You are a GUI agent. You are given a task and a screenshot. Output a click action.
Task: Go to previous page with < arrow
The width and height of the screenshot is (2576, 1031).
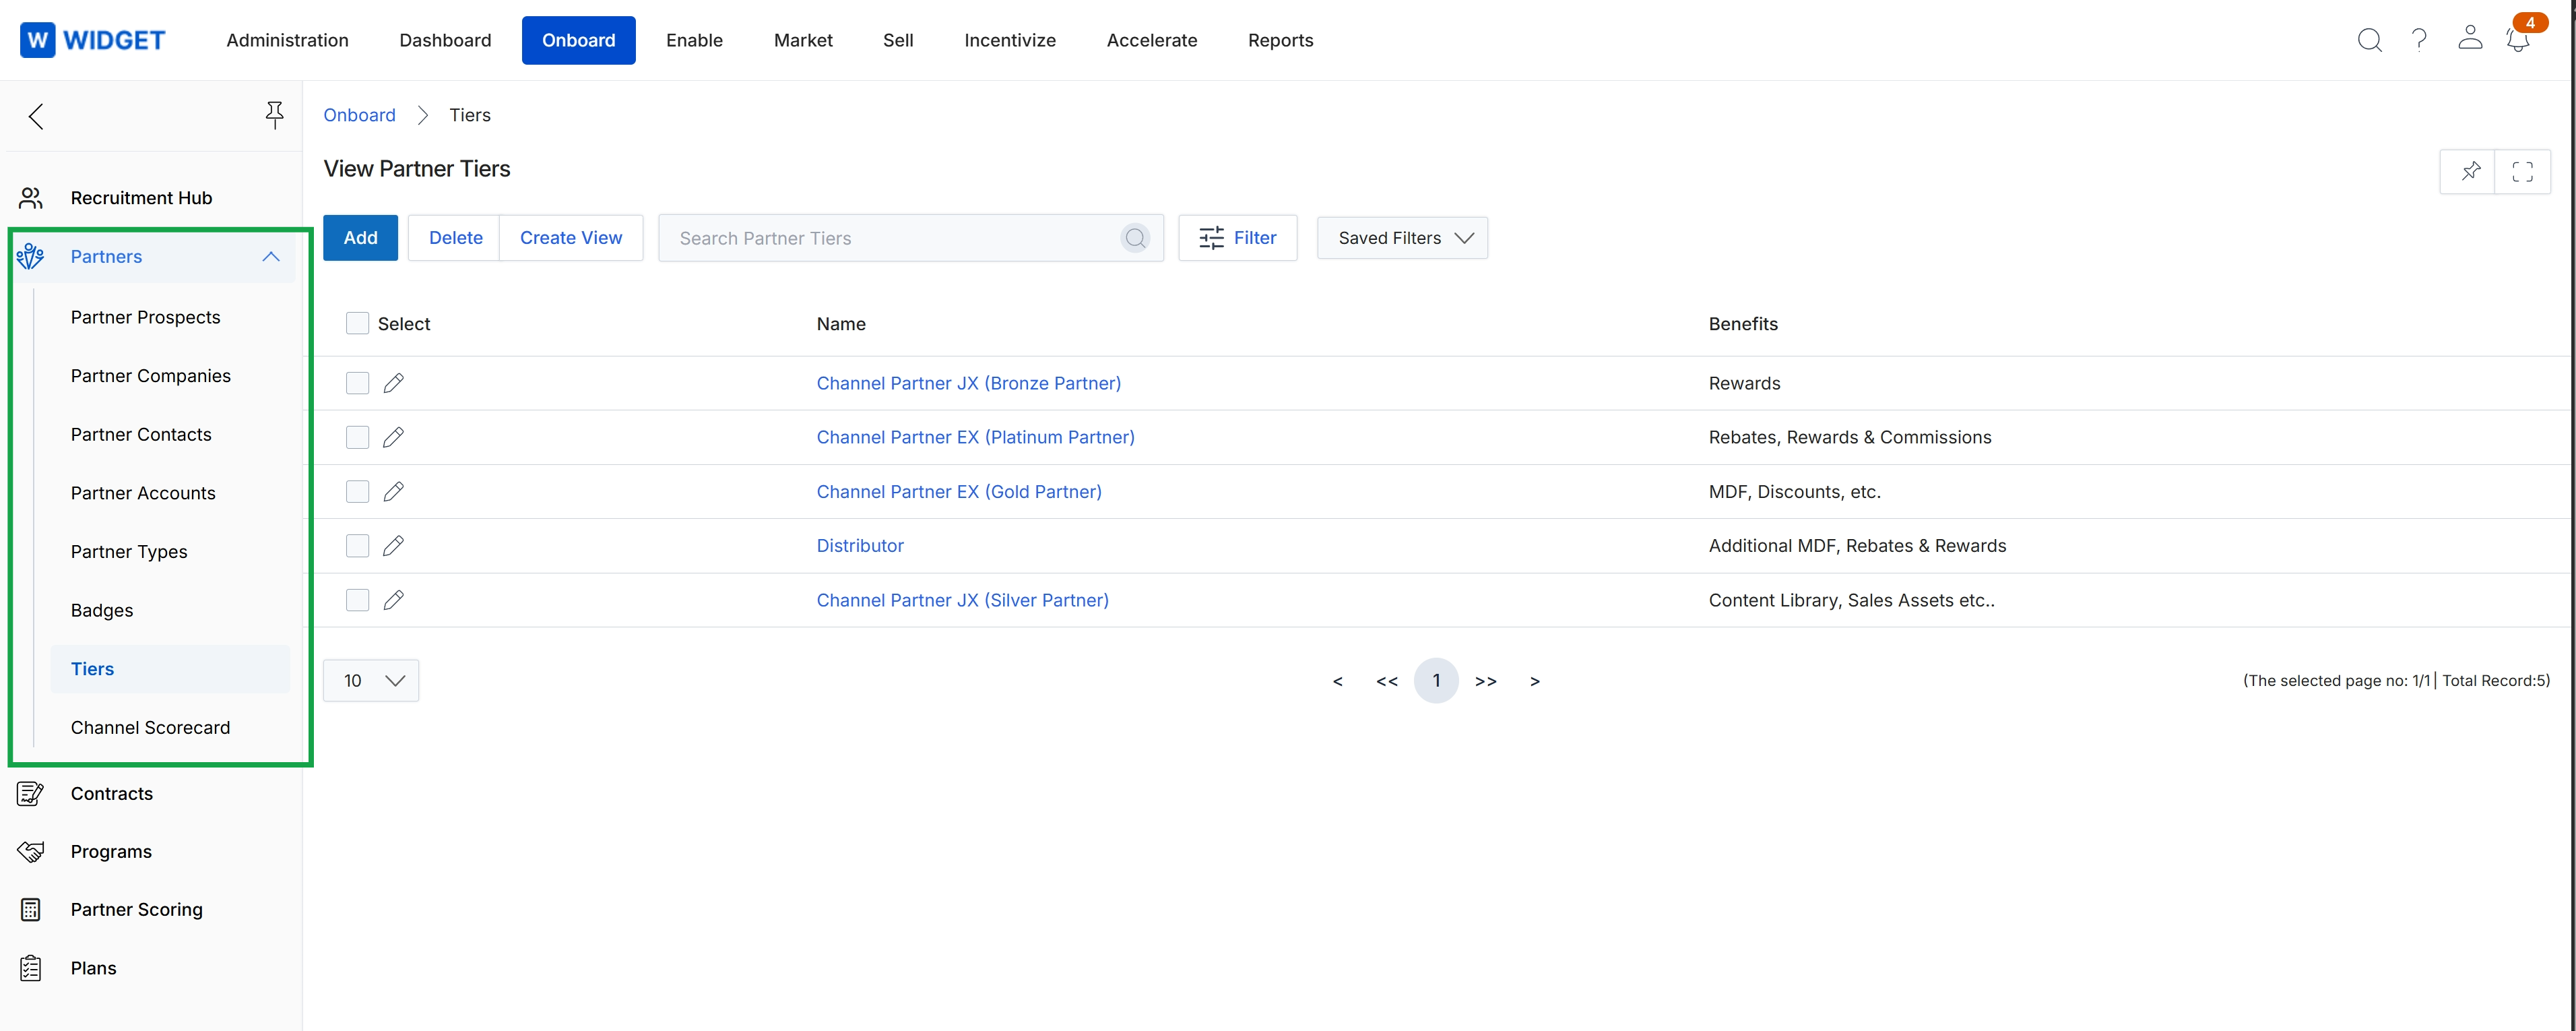(1337, 681)
